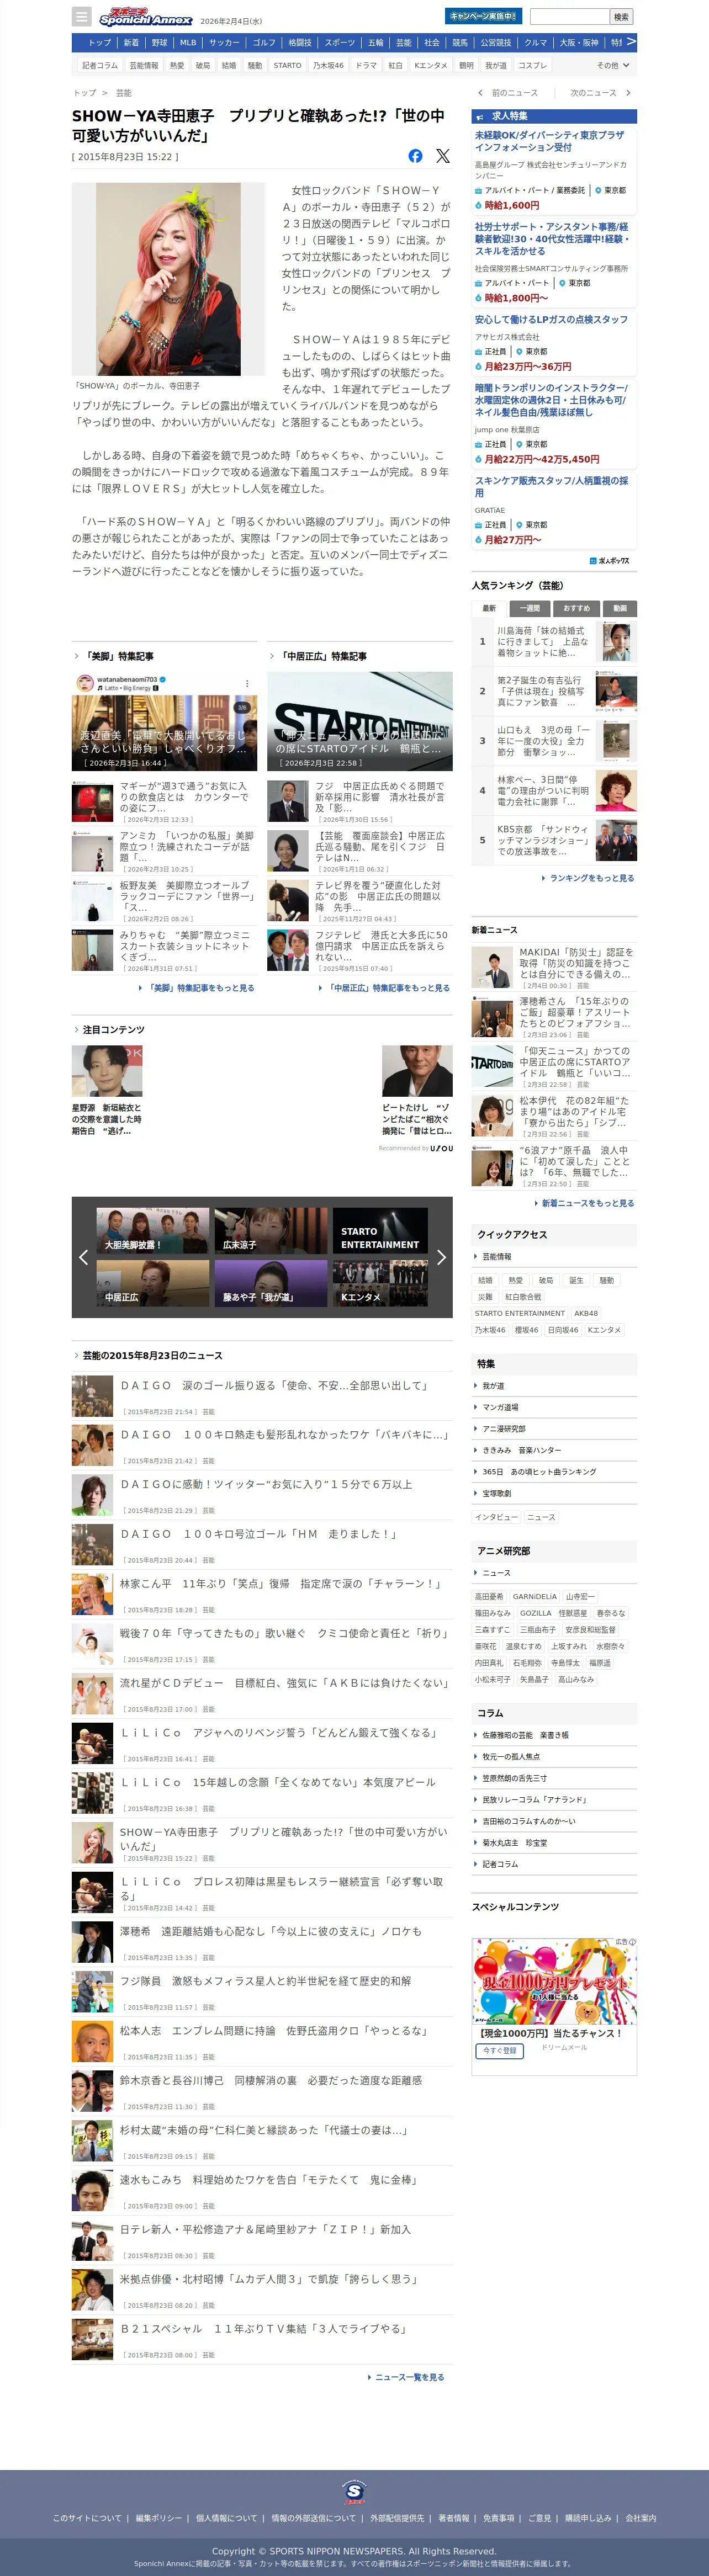Open the 現金1000万円プレゼント ad banner
This screenshot has width=709, height=2576.
(554, 1981)
